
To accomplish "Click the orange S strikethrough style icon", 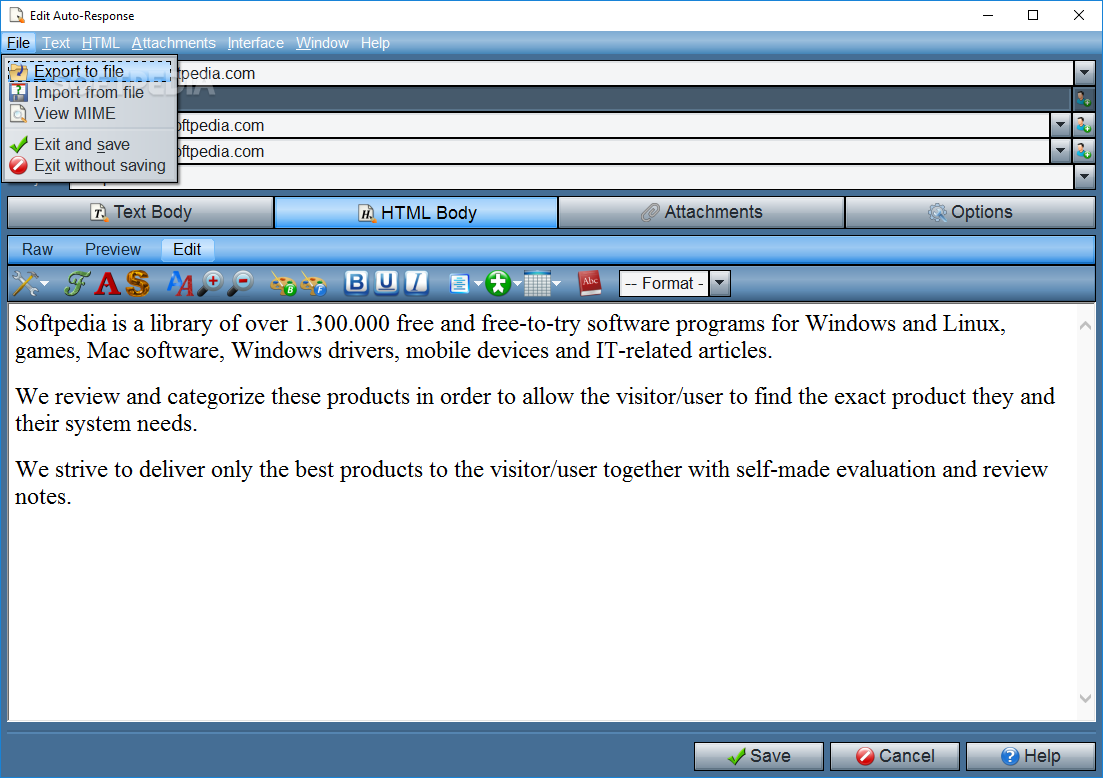I will (138, 283).
